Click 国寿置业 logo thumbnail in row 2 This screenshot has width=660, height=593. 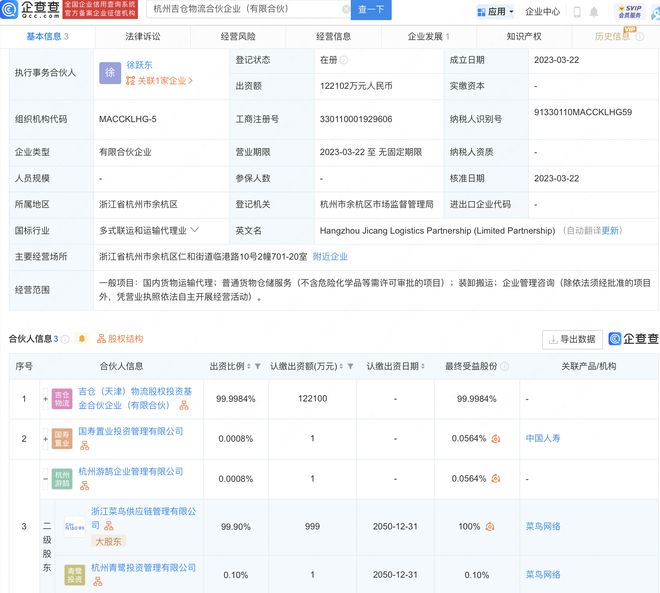point(62,439)
